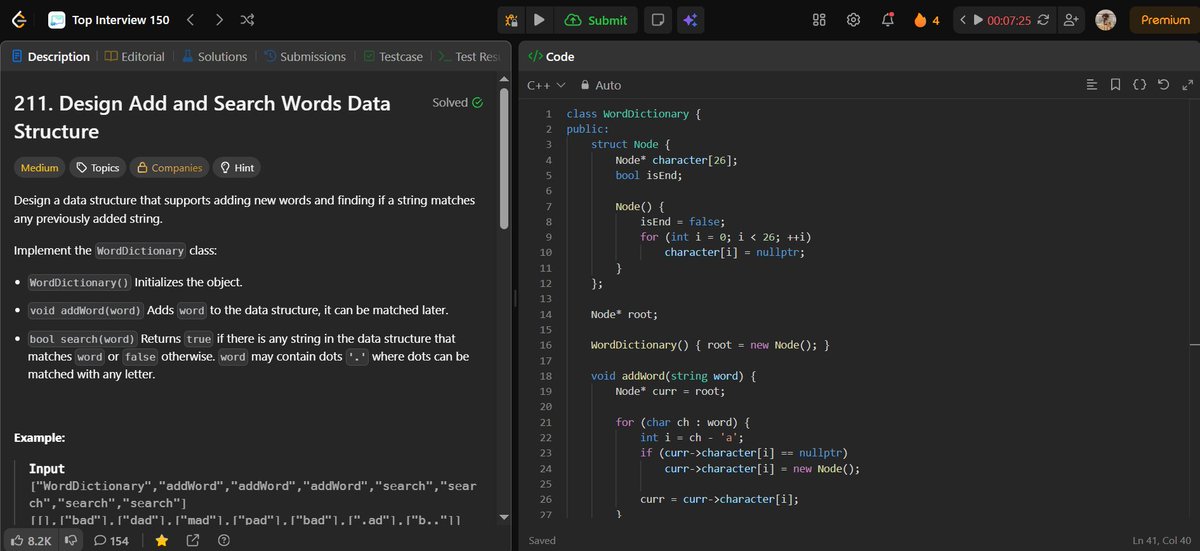Select the Code panel tab
The width and height of the screenshot is (1200, 551).
pyautogui.click(x=551, y=57)
